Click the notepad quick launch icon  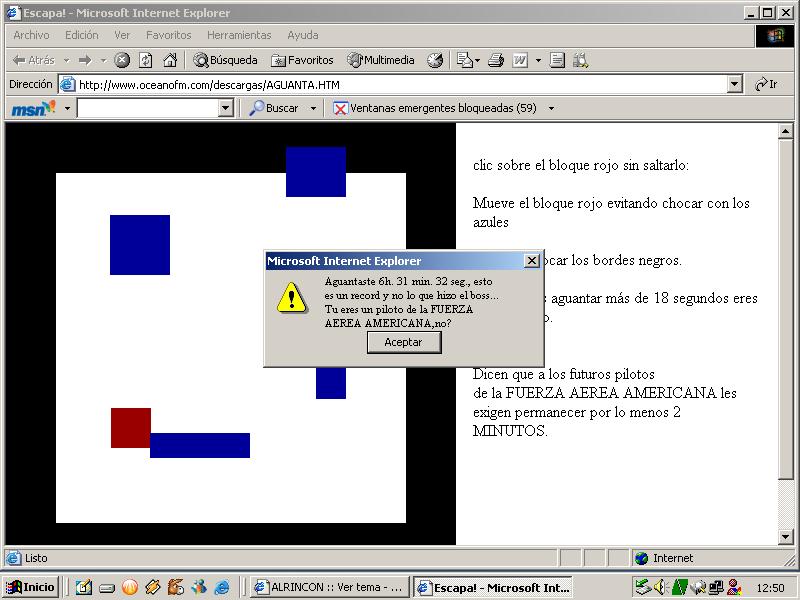[83, 587]
